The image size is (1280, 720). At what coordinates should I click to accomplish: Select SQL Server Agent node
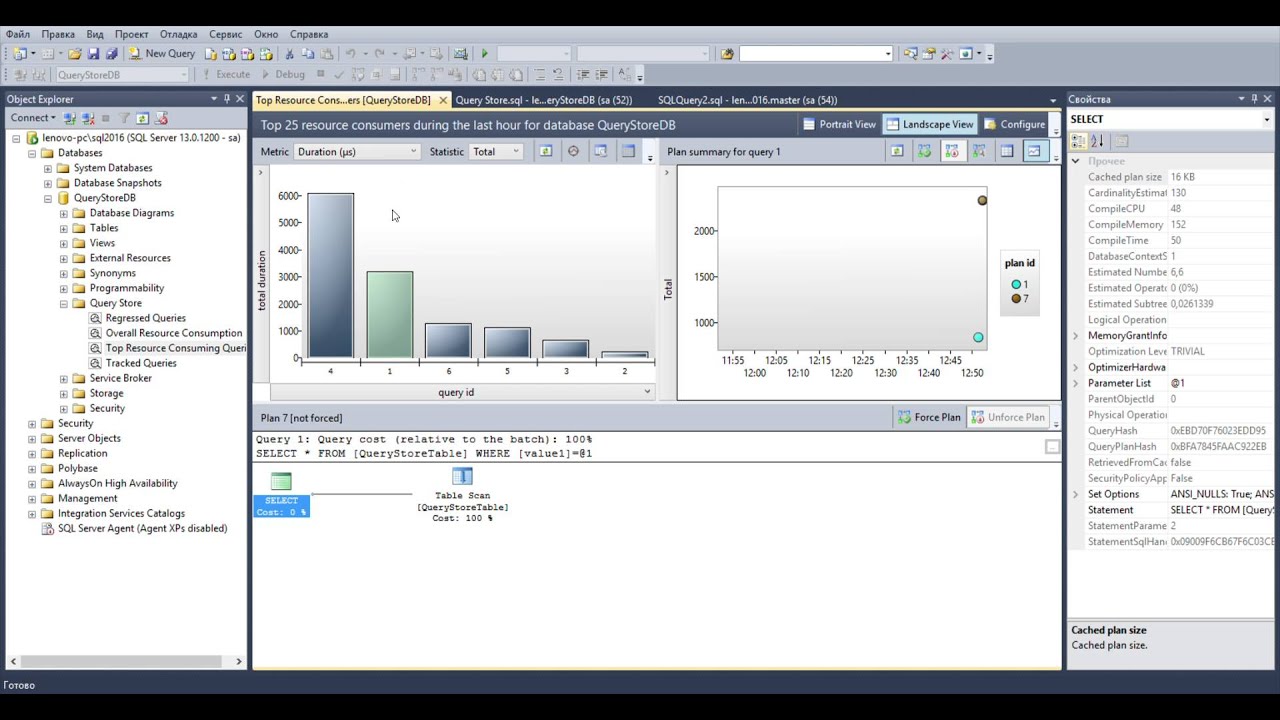pos(142,528)
